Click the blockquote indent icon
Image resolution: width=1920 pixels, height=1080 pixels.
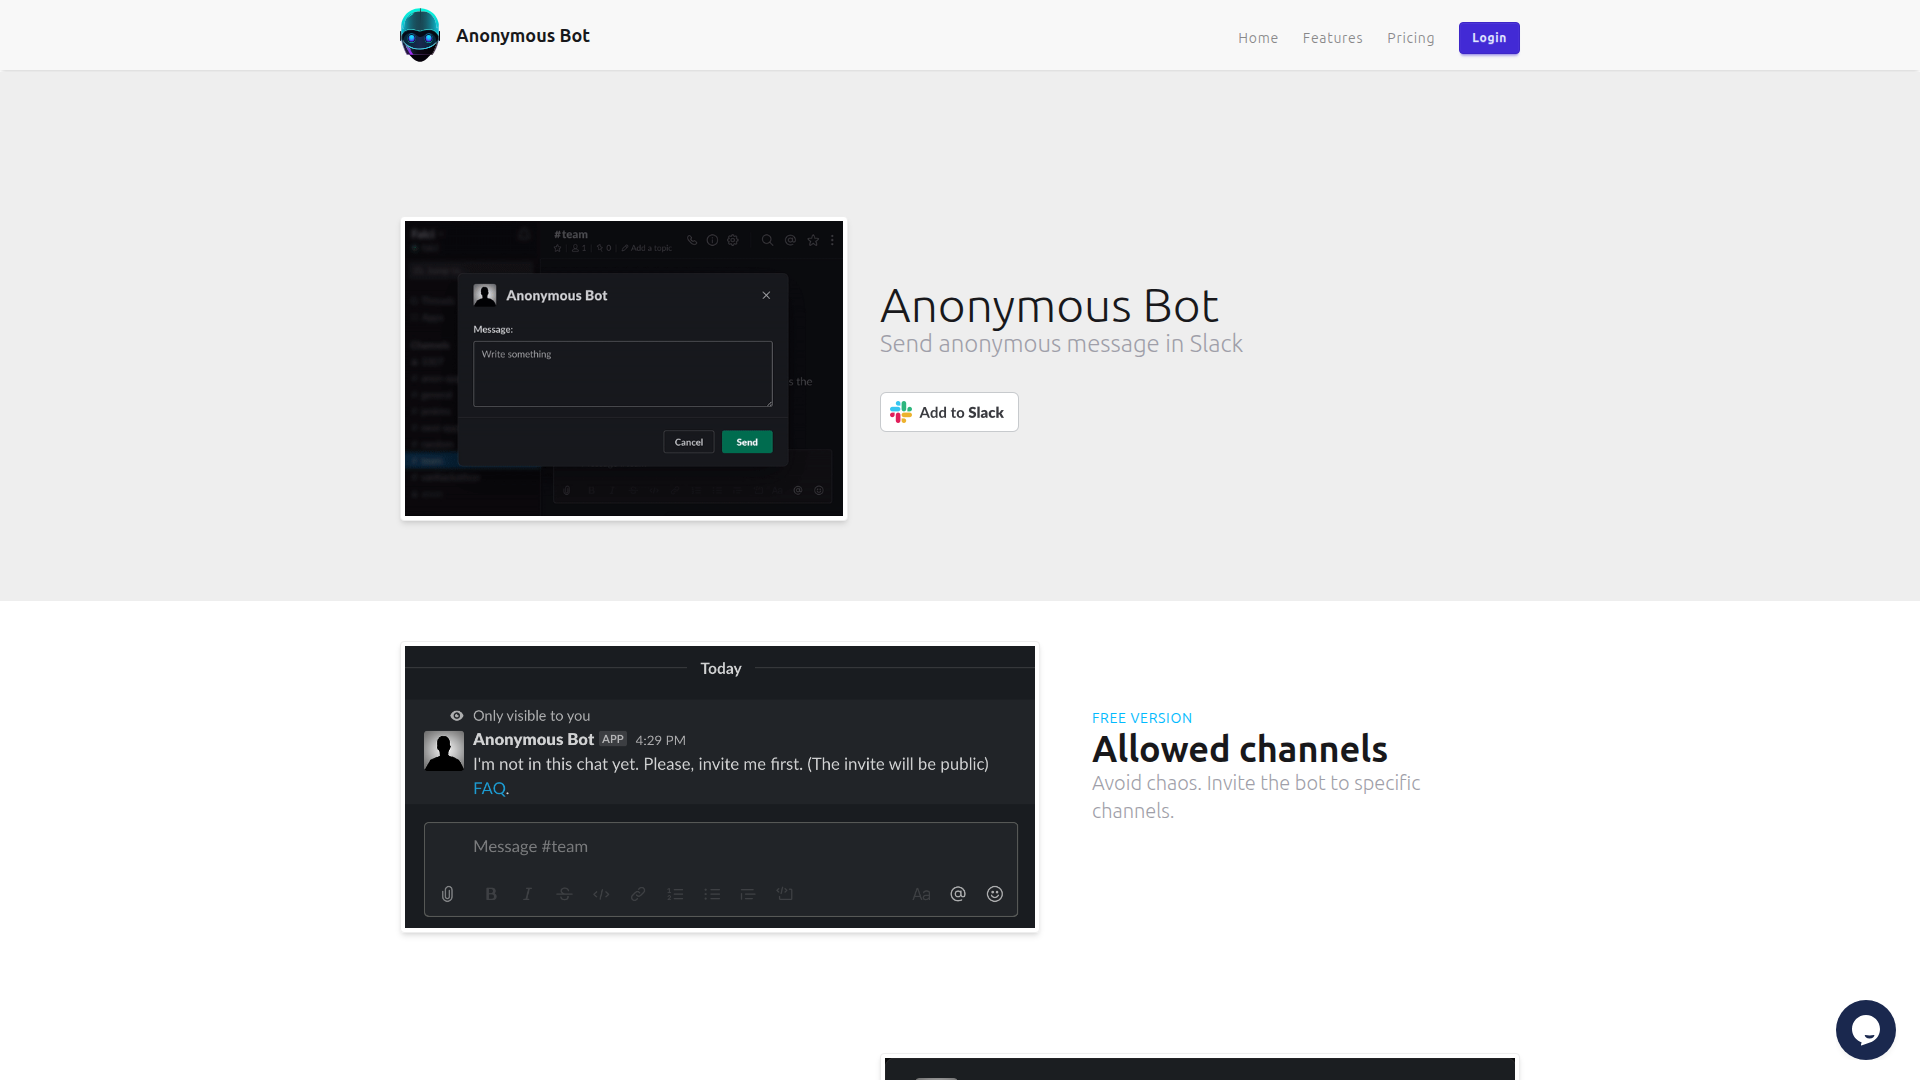coord(748,894)
